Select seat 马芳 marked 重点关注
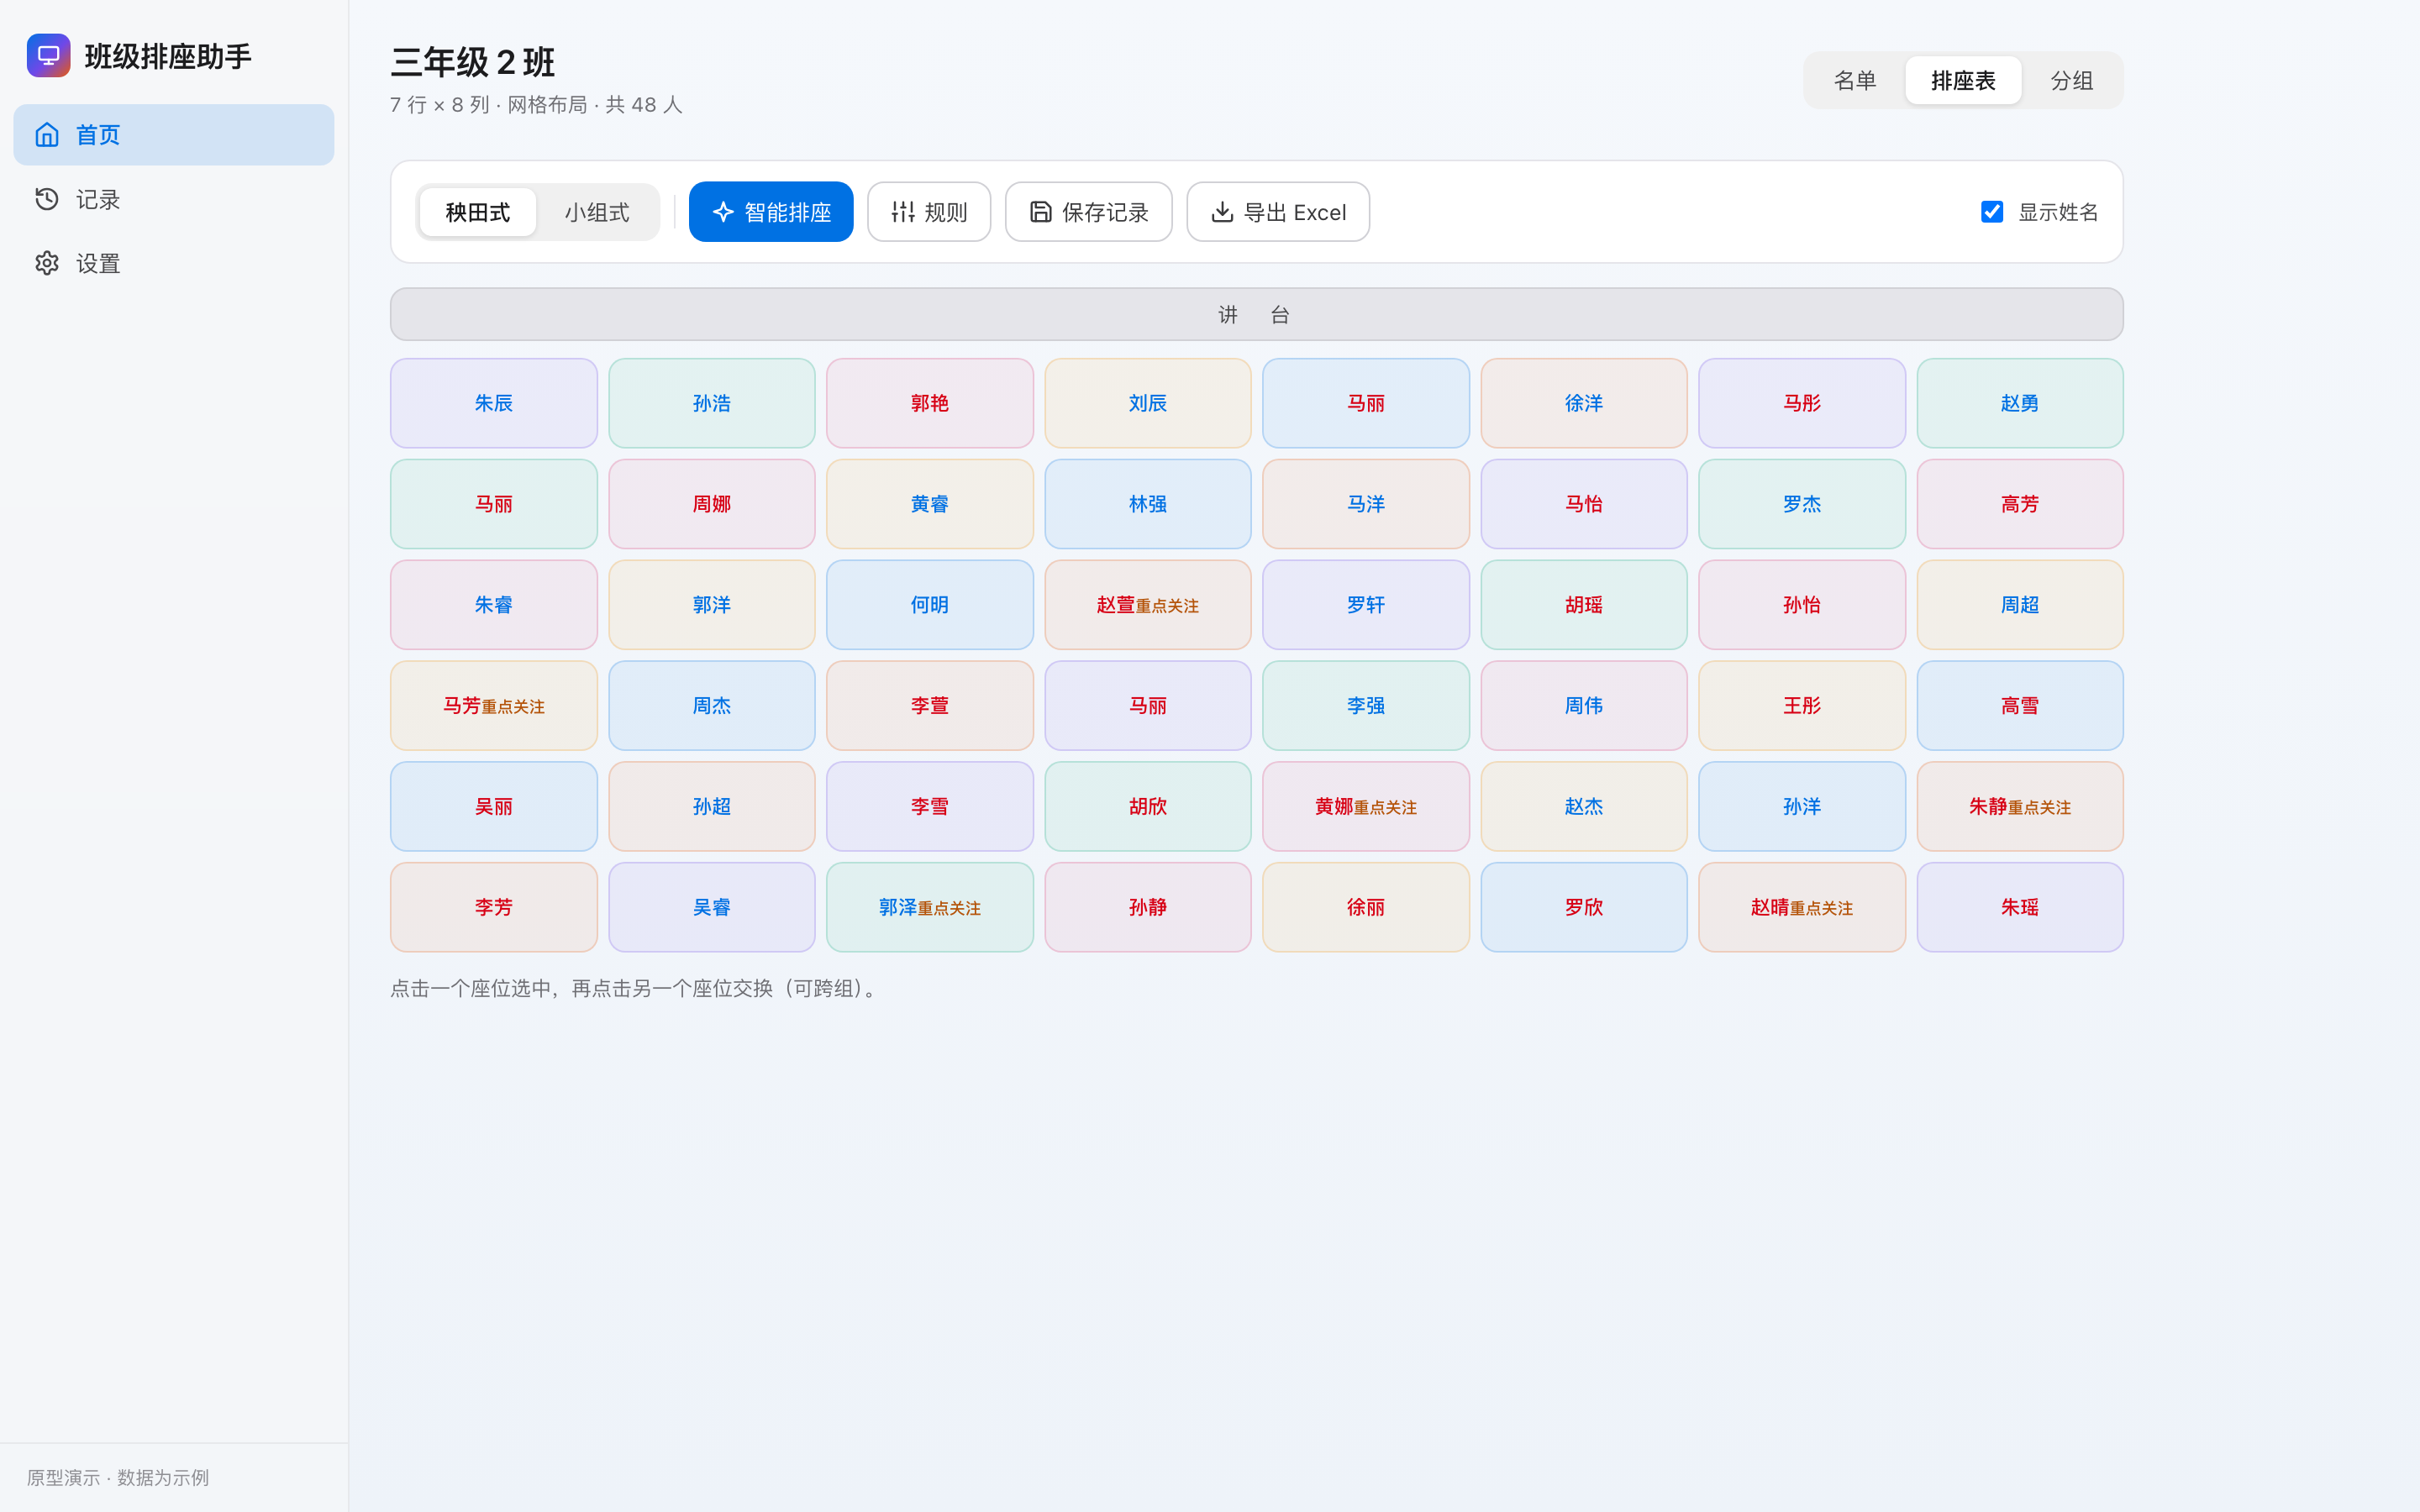Viewport: 2420px width, 1512px height. click(x=494, y=706)
